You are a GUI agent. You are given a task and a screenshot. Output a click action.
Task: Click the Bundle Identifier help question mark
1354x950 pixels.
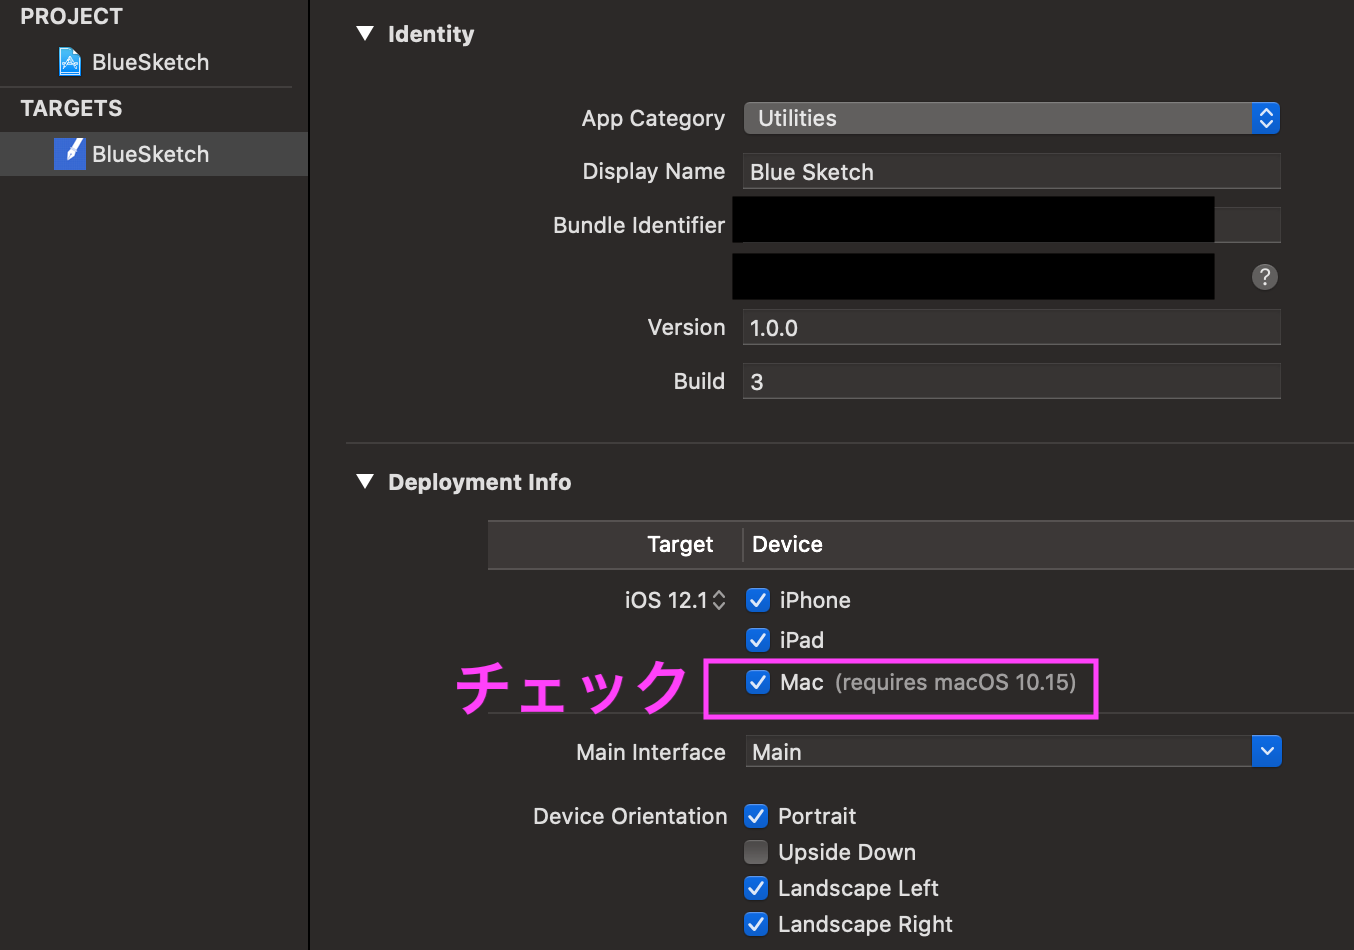(1265, 277)
